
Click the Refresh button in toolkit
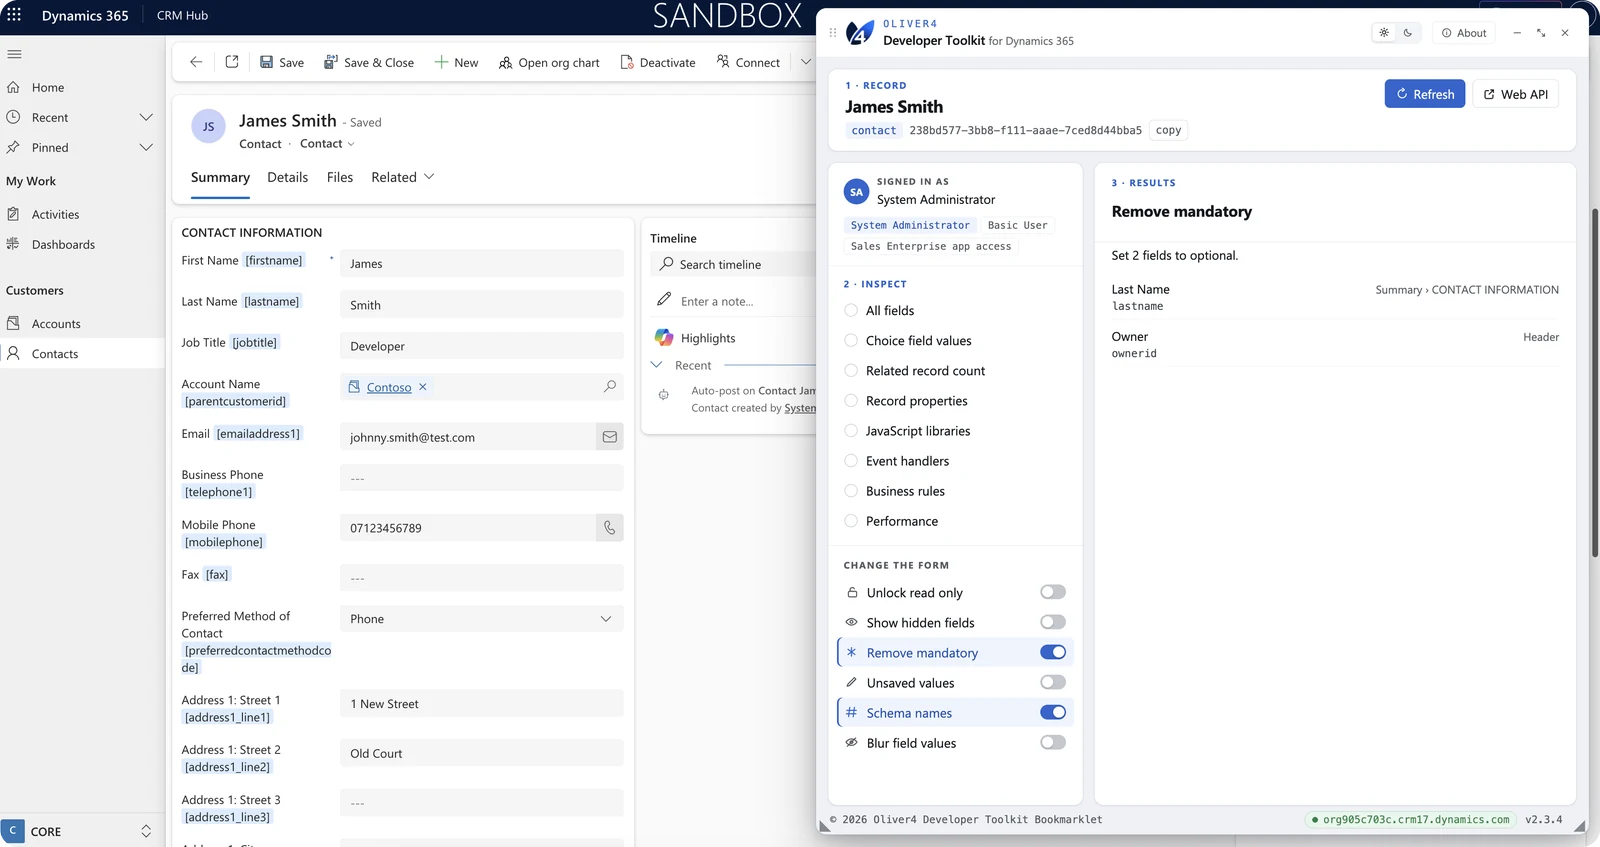tap(1425, 94)
